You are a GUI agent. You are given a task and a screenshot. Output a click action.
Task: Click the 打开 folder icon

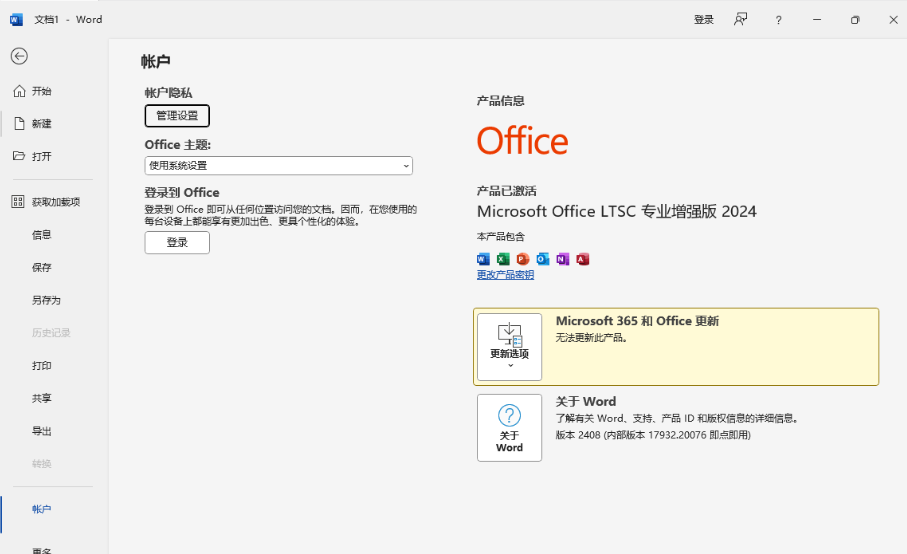click(x=19, y=156)
